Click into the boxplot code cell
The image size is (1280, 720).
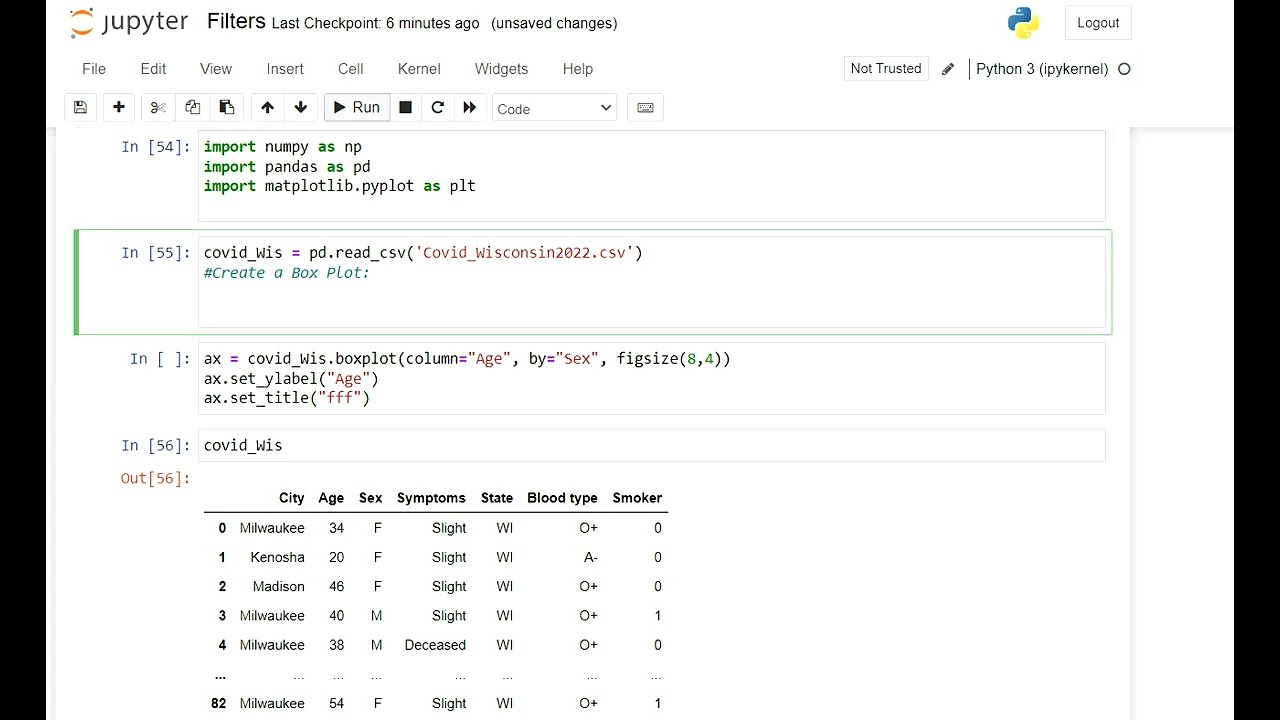[x=650, y=378]
